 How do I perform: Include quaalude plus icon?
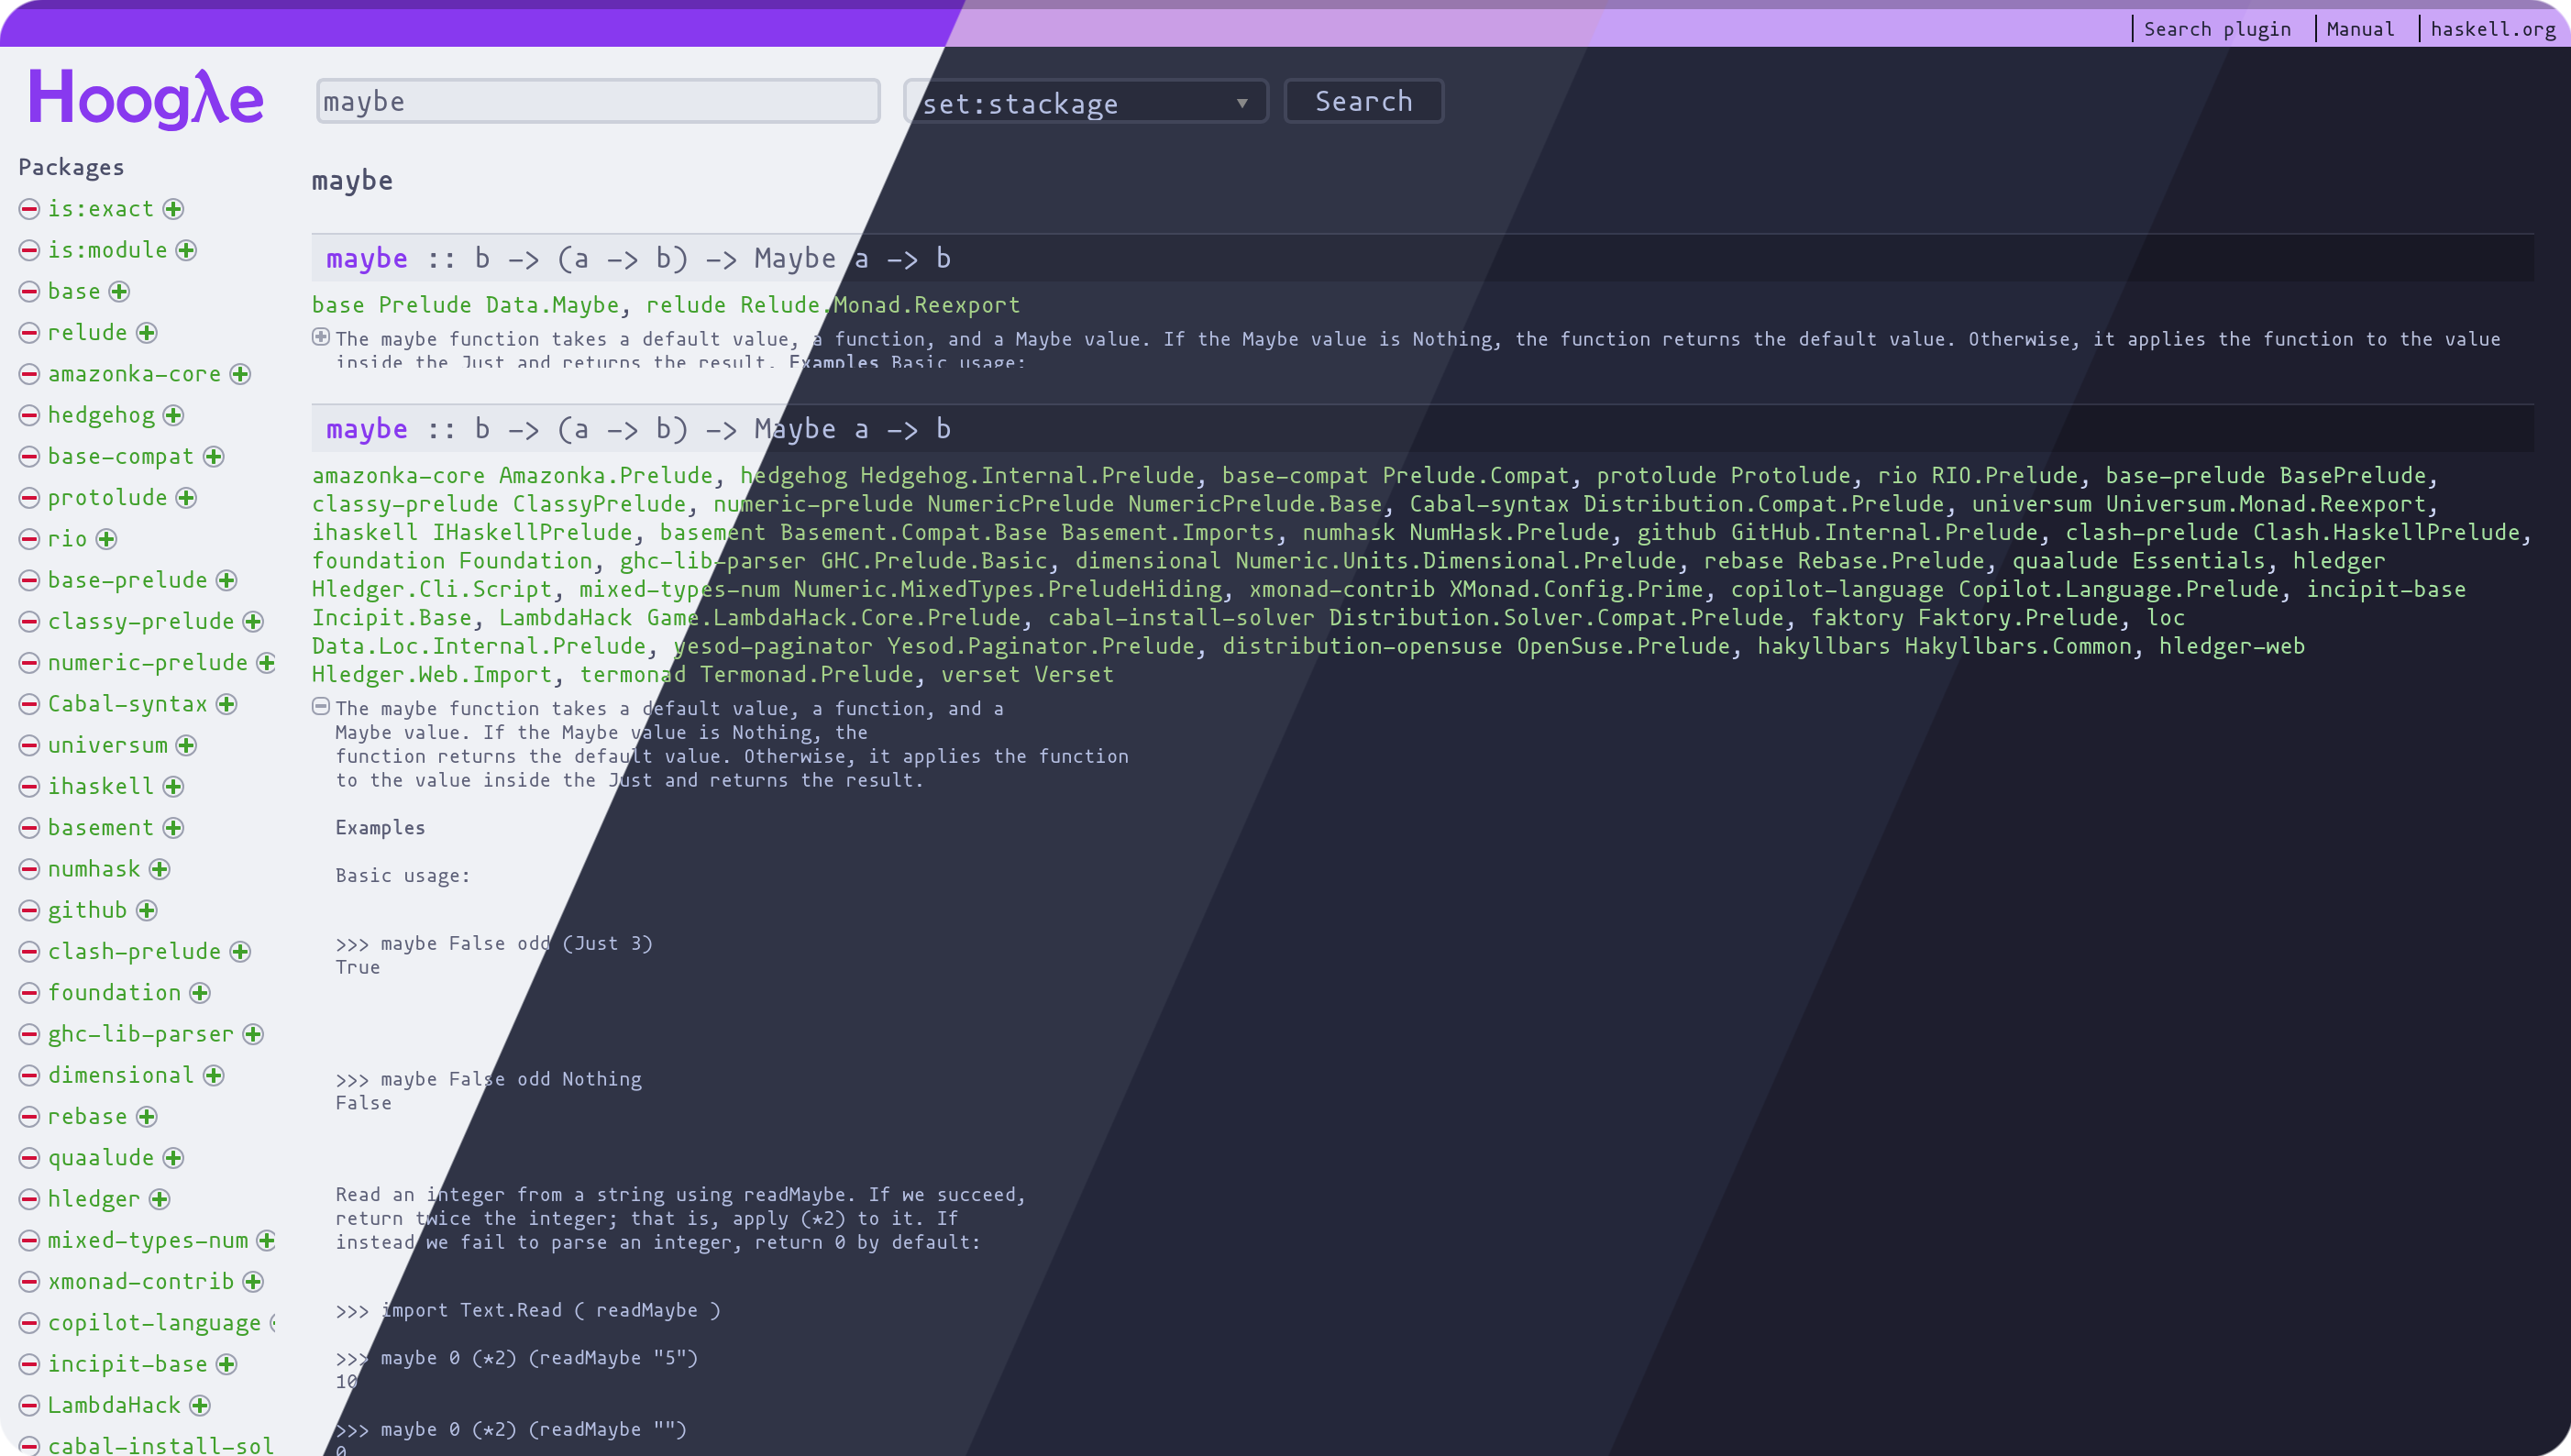point(174,1158)
